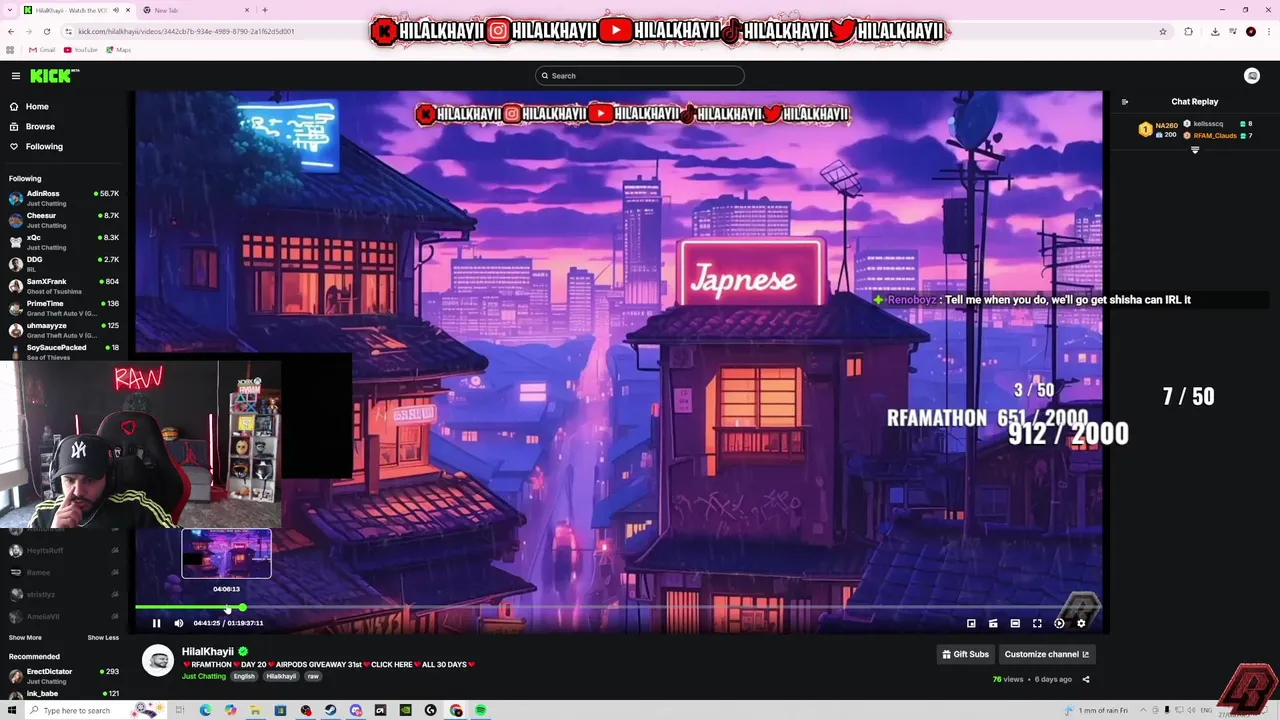Click Customize channel button

pyautogui.click(x=1046, y=654)
